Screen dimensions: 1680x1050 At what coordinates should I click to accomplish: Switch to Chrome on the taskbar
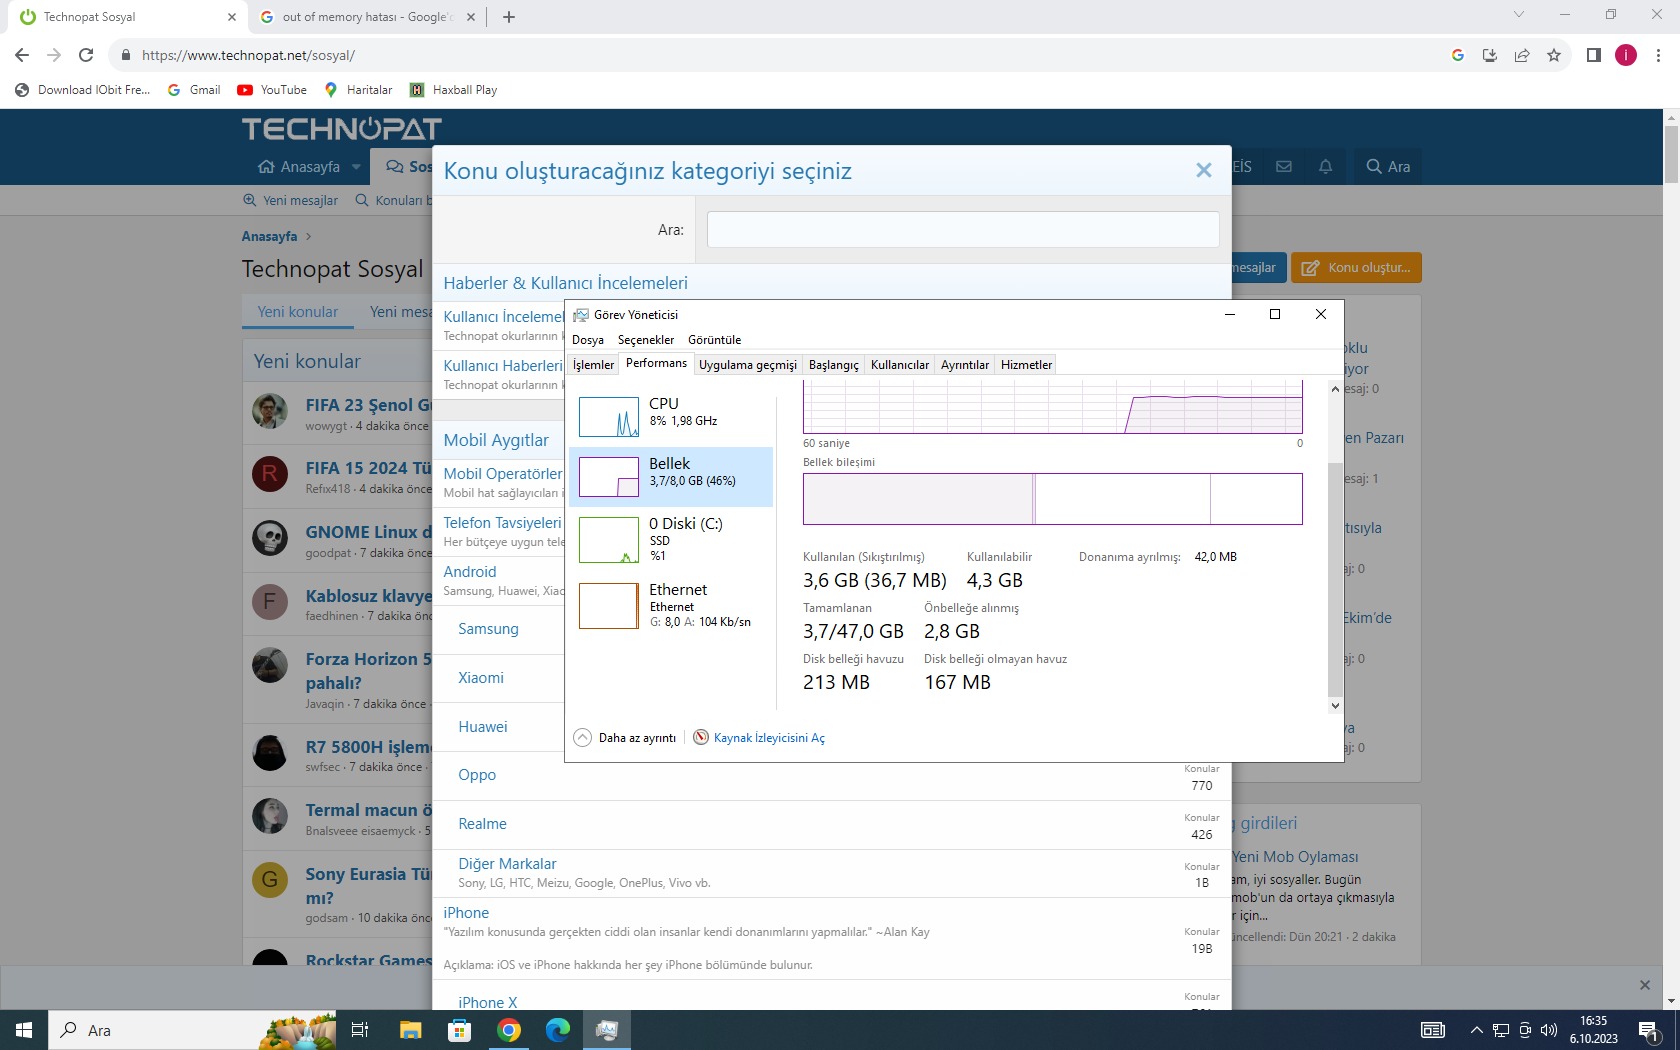(509, 1030)
